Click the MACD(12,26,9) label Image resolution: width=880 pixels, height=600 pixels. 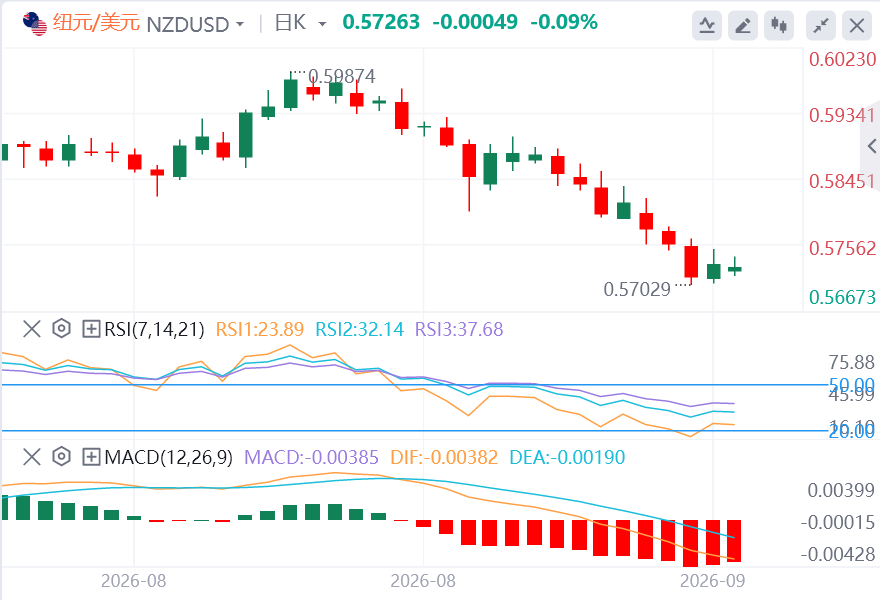(x=168, y=457)
